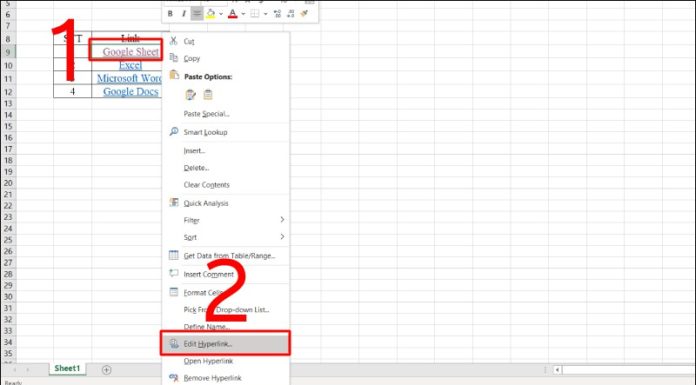Expand the Filter submenu
The image size is (696, 385).
click(226, 220)
